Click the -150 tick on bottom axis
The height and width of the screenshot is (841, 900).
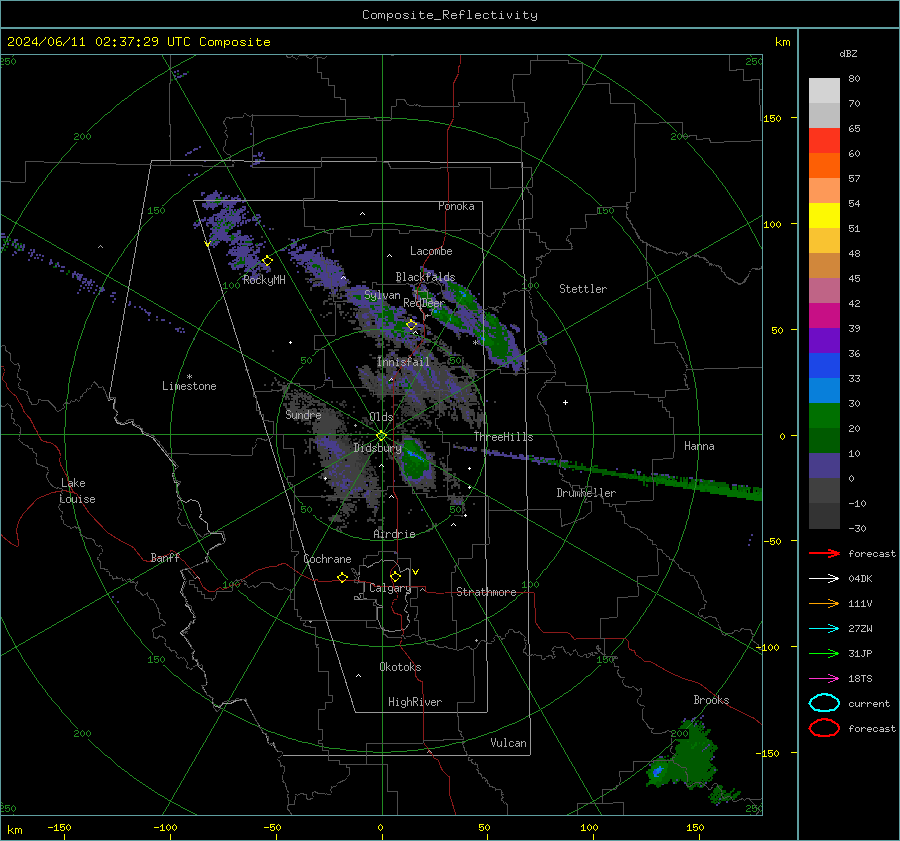pos(59,827)
